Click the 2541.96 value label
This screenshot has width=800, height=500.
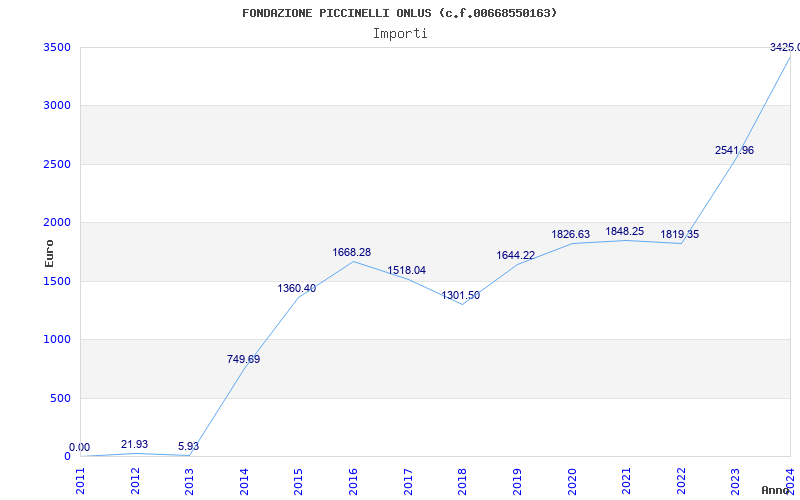(x=734, y=150)
